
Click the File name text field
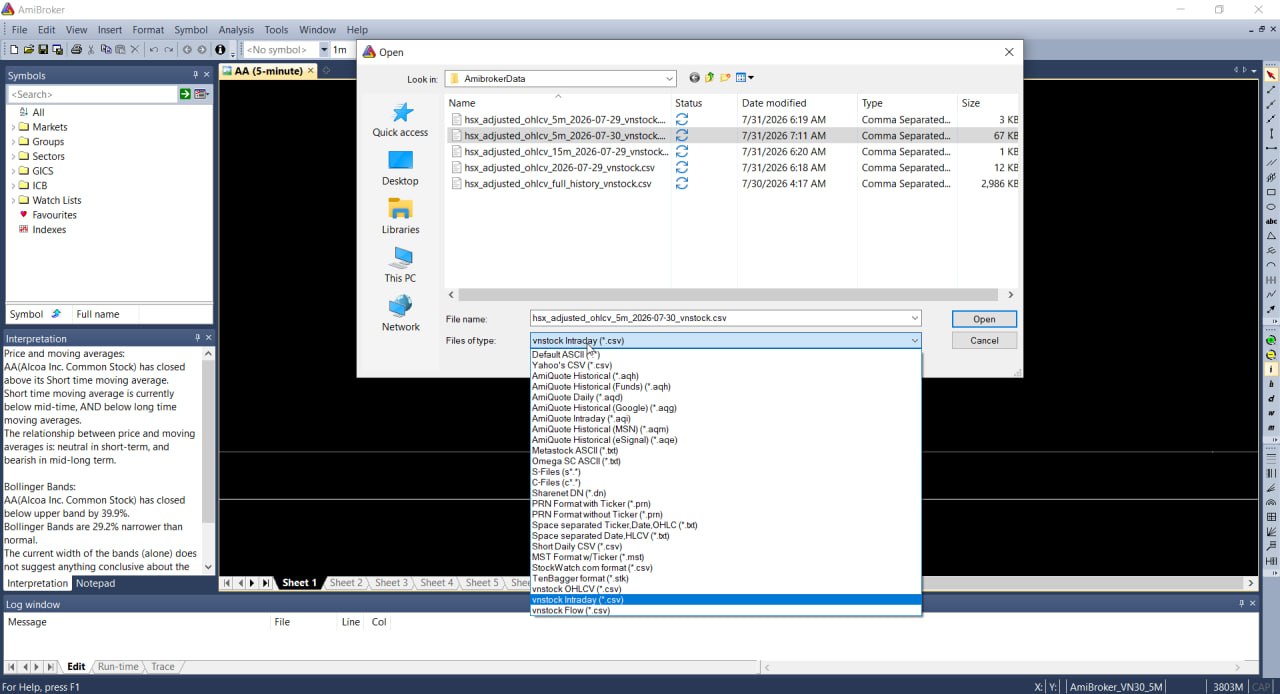pos(718,318)
